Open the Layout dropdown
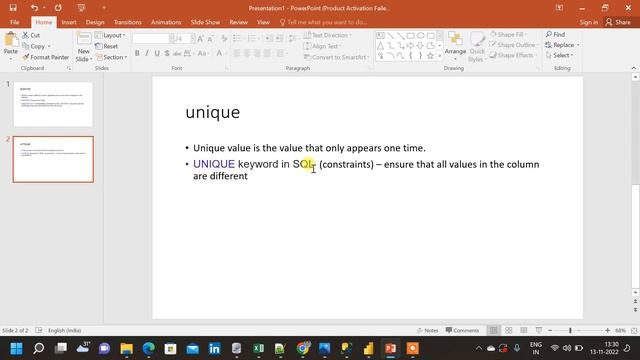Screen dimensions: 640x360 (110, 36)
